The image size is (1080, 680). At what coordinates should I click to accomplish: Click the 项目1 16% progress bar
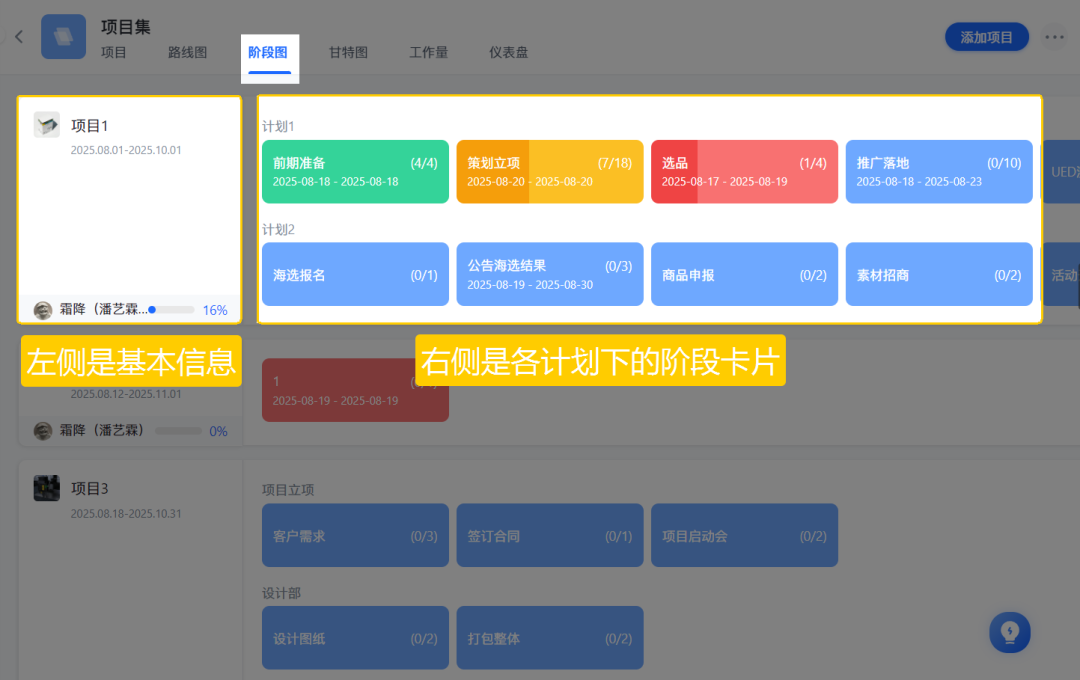171,310
